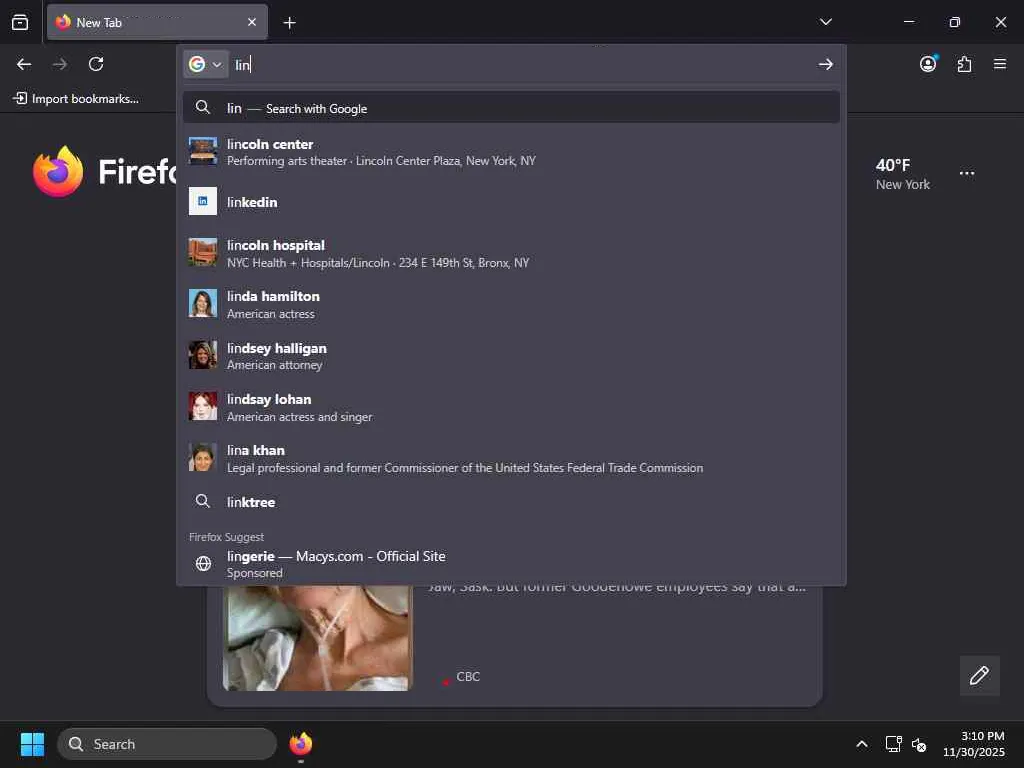Click the CBC source label
This screenshot has height=768, width=1024.
click(x=468, y=677)
